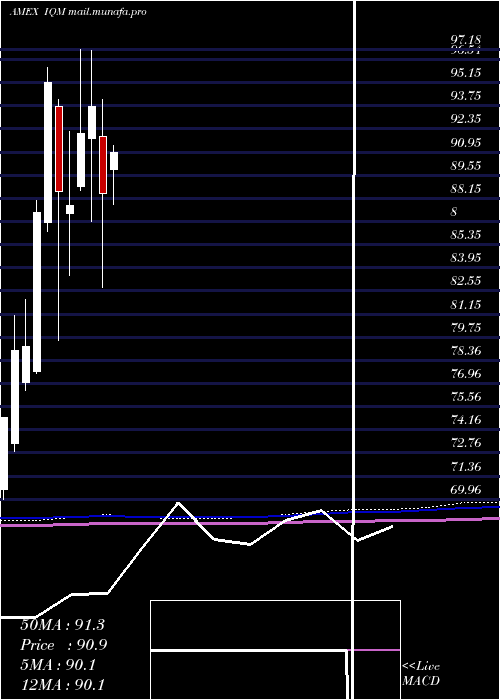Click the 12MA : 90.1 readout
The image size is (500, 700).
(x=62, y=684)
